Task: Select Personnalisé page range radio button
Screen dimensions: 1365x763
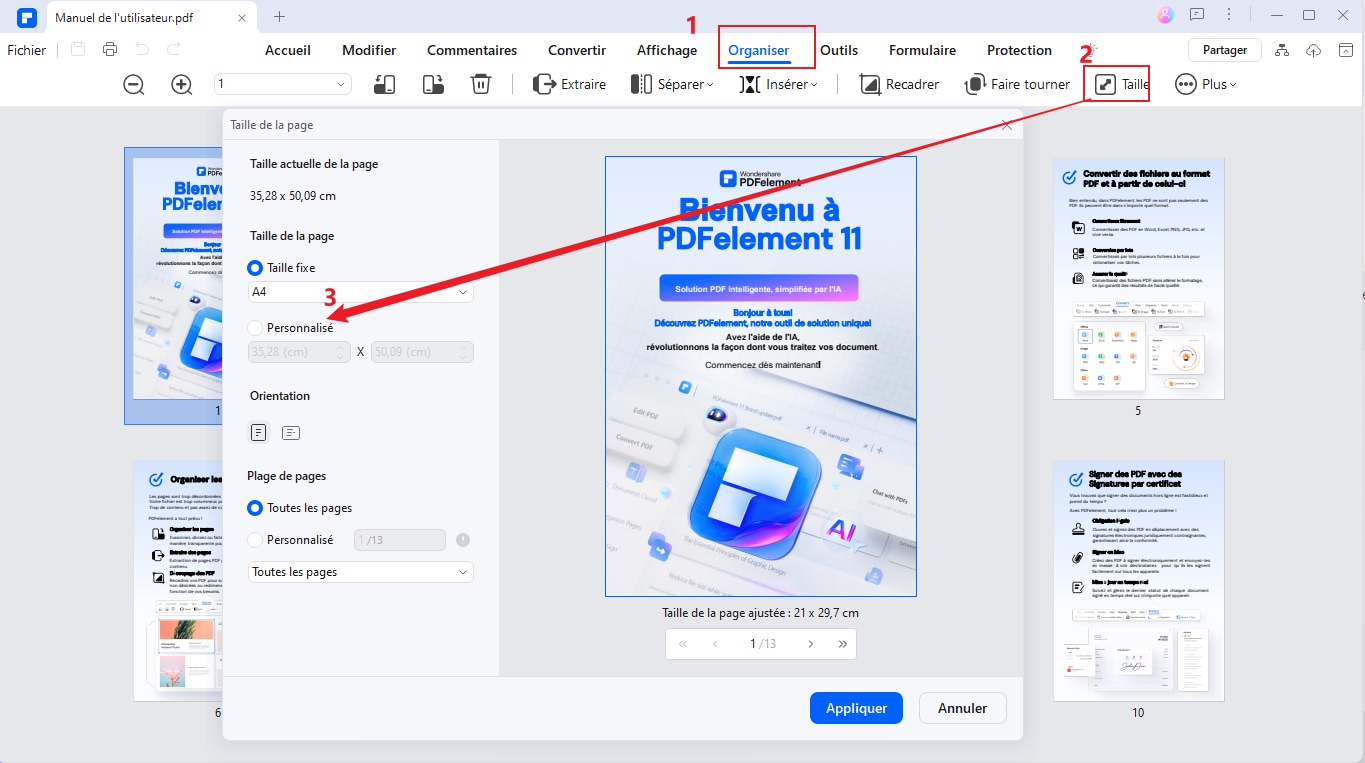Action: coord(255,540)
